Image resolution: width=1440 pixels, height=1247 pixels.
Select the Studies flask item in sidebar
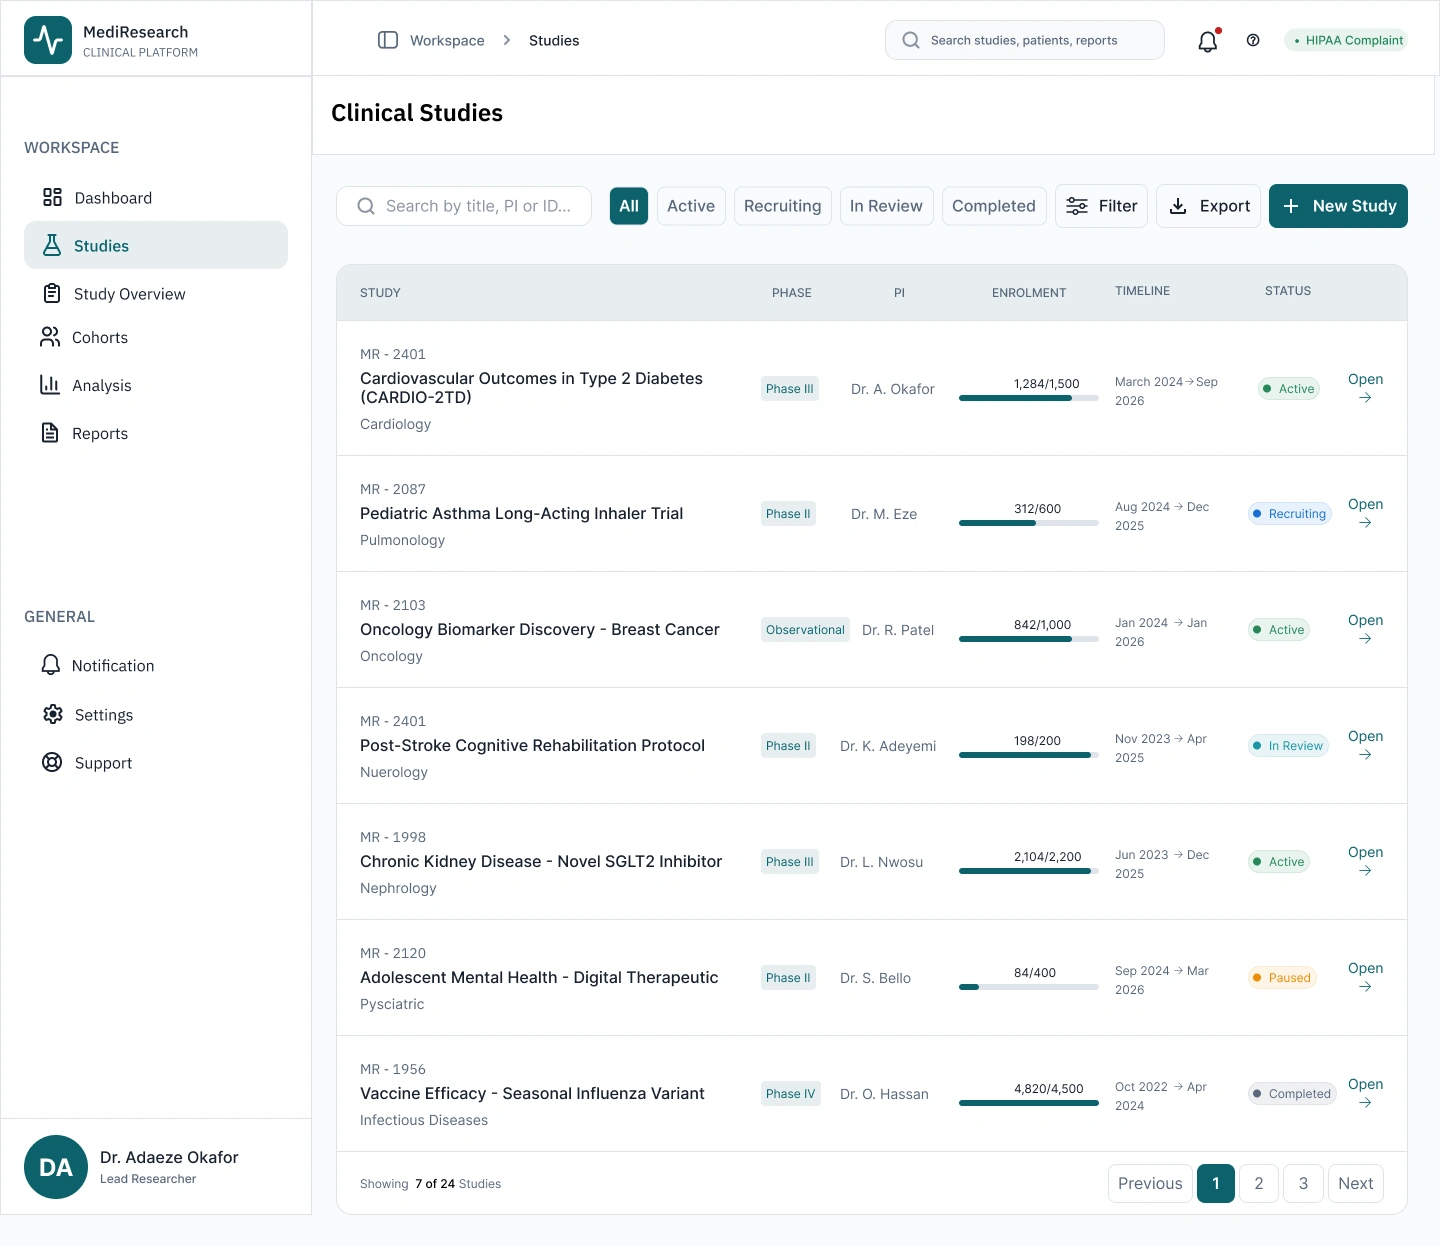156,245
